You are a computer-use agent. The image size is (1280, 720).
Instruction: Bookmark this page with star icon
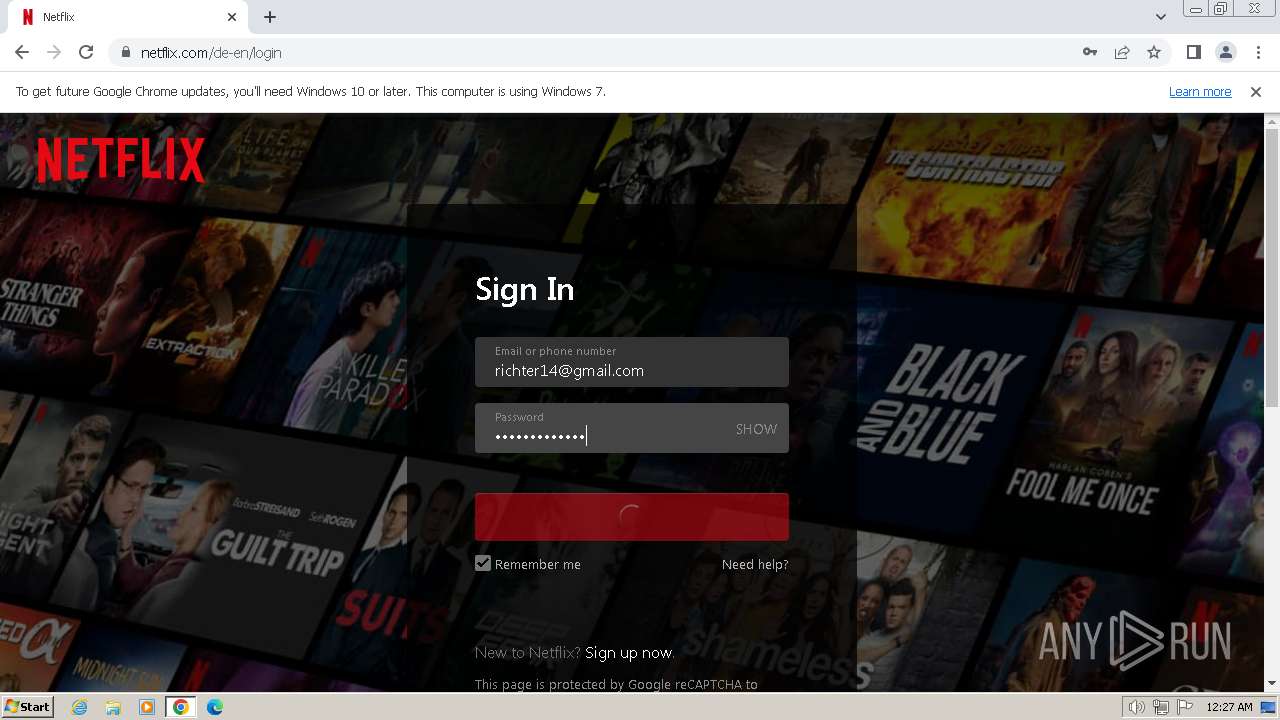coord(1154,52)
